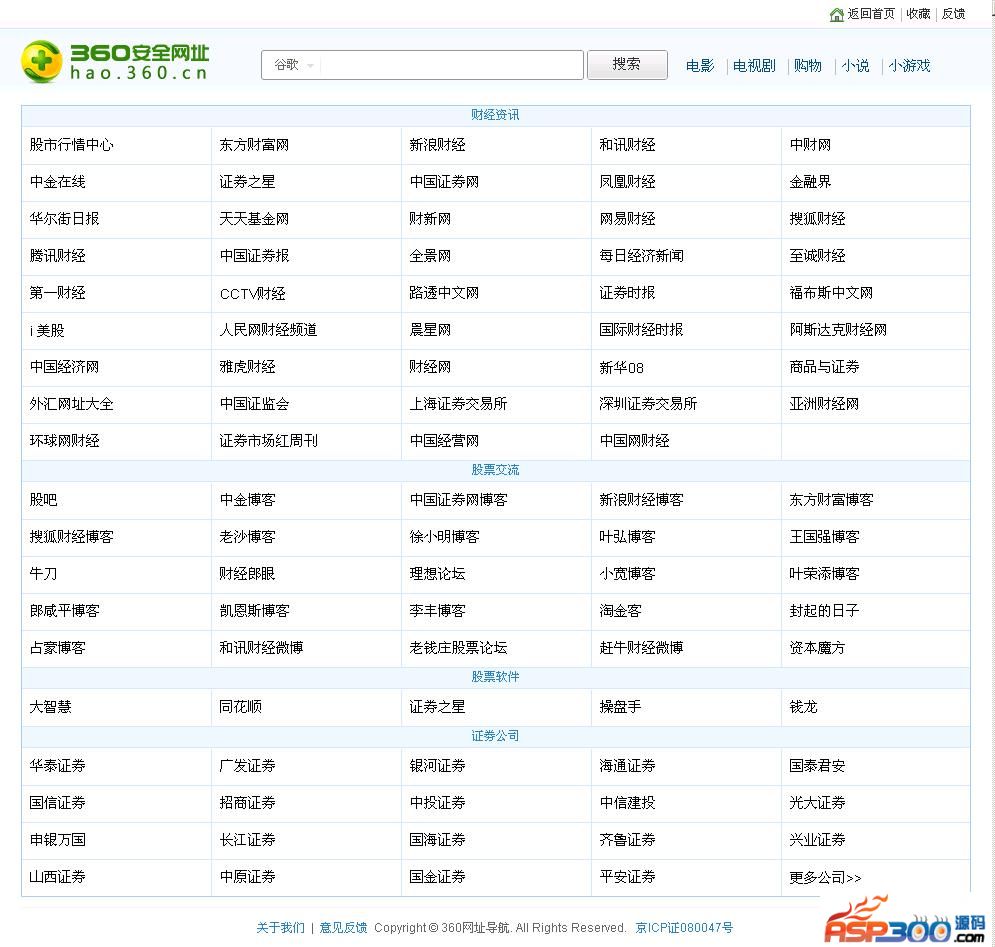Open 财经郎眼 link
The image size is (995, 947).
[247, 574]
